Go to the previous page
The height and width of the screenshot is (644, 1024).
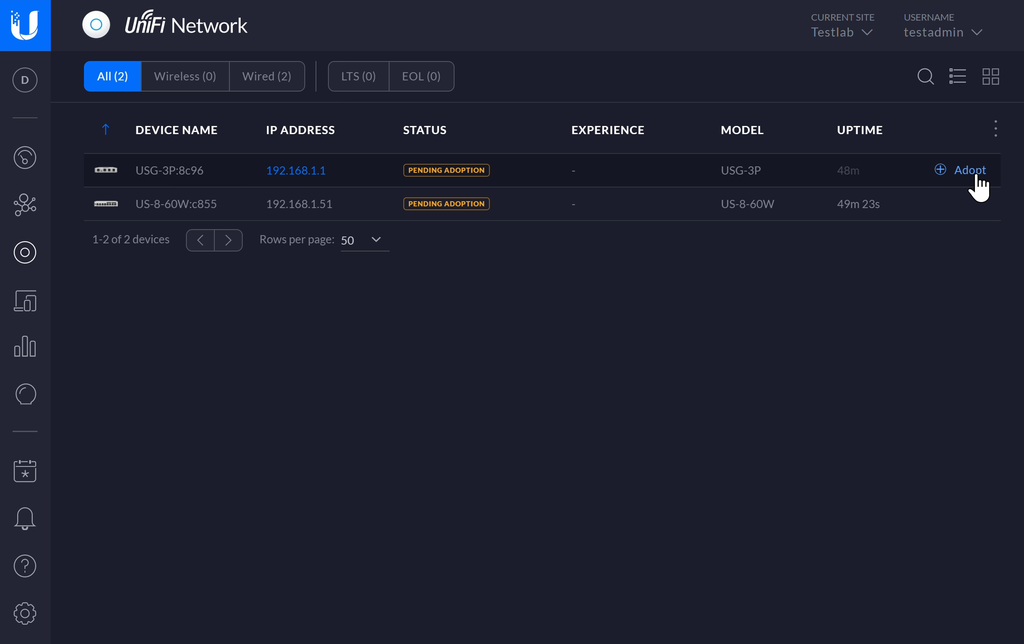[x=200, y=240]
